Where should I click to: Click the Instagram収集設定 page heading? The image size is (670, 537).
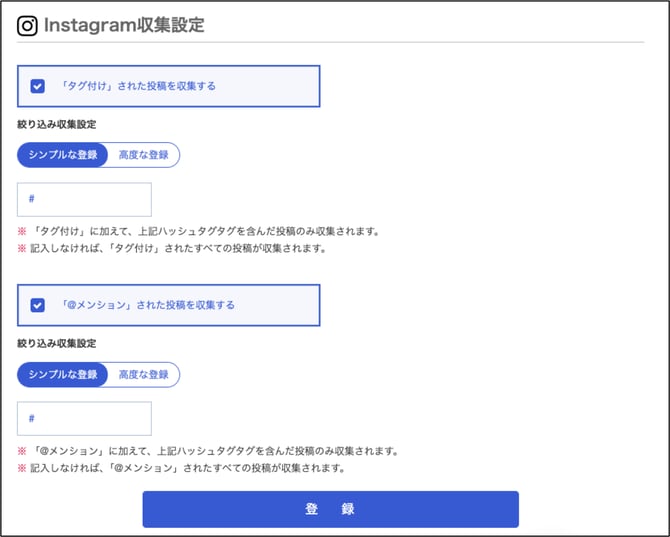pyautogui.click(x=124, y=26)
